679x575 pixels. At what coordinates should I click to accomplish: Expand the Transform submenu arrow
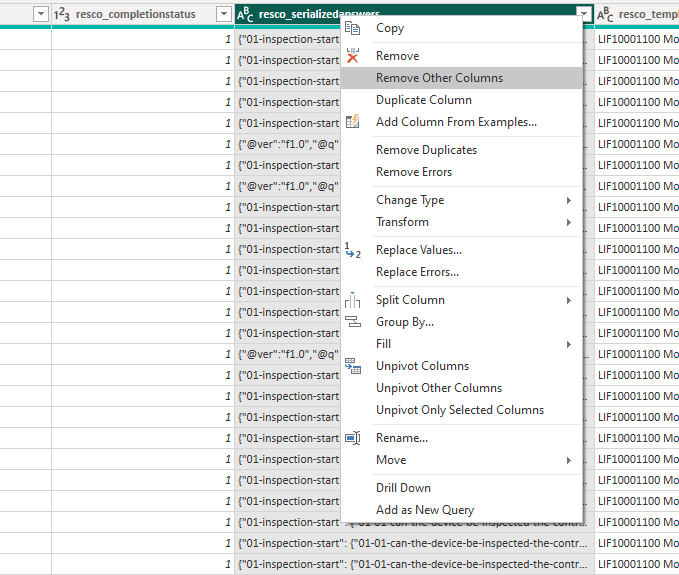point(569,222)
